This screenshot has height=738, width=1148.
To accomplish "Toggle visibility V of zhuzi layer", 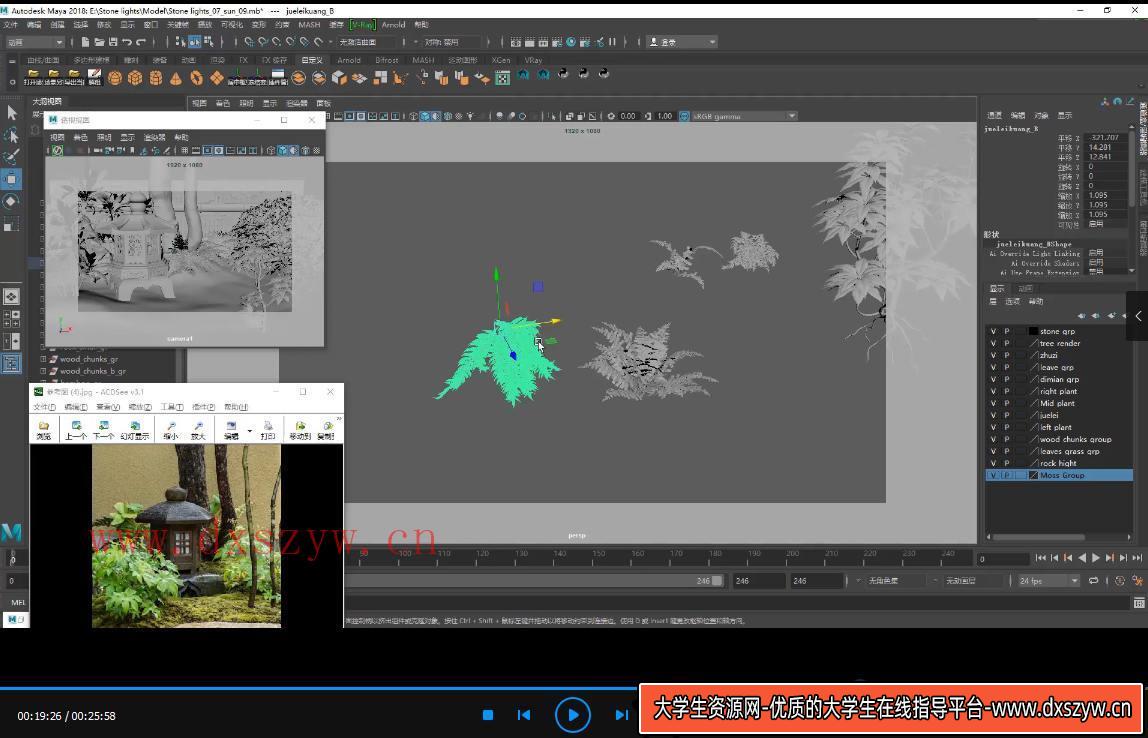I will coord(994,355).
